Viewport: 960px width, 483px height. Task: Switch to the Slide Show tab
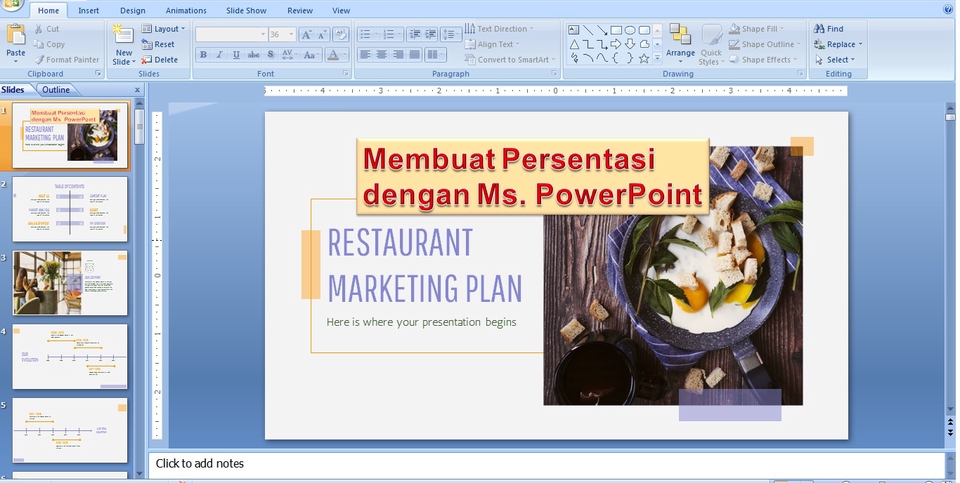pyautogui.click(x=246, y=10)
